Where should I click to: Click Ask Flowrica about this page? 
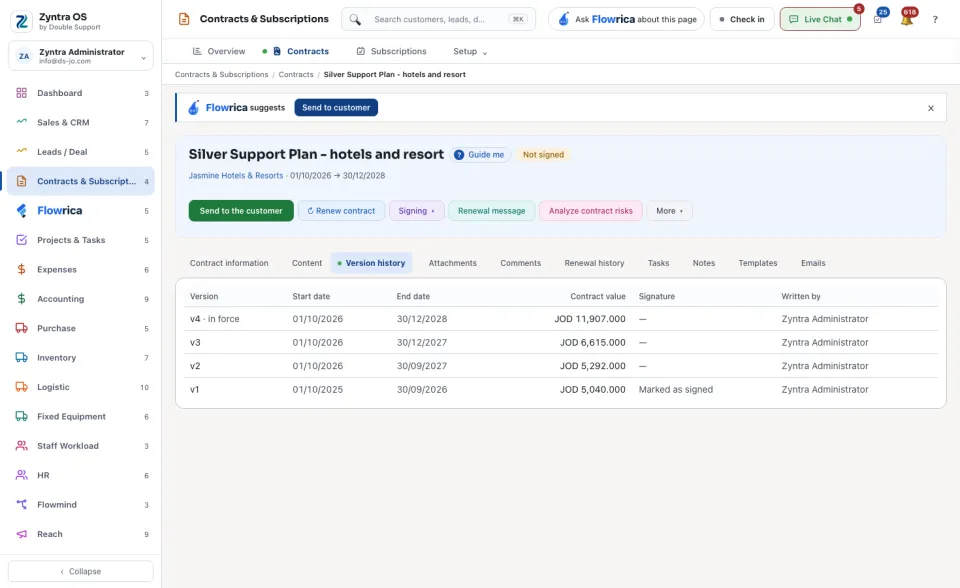point(626,20)
